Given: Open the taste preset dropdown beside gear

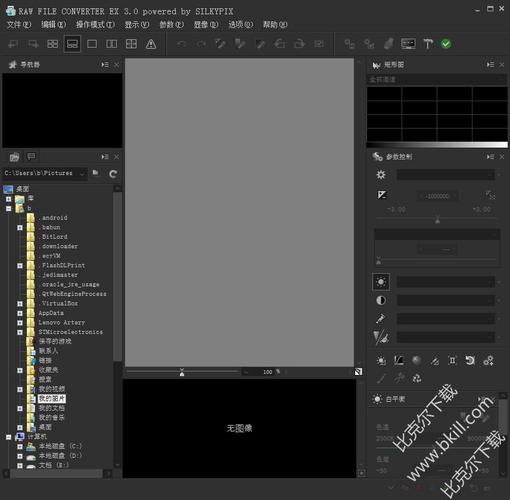Looking at the screenshot, I should click(446, 175).
